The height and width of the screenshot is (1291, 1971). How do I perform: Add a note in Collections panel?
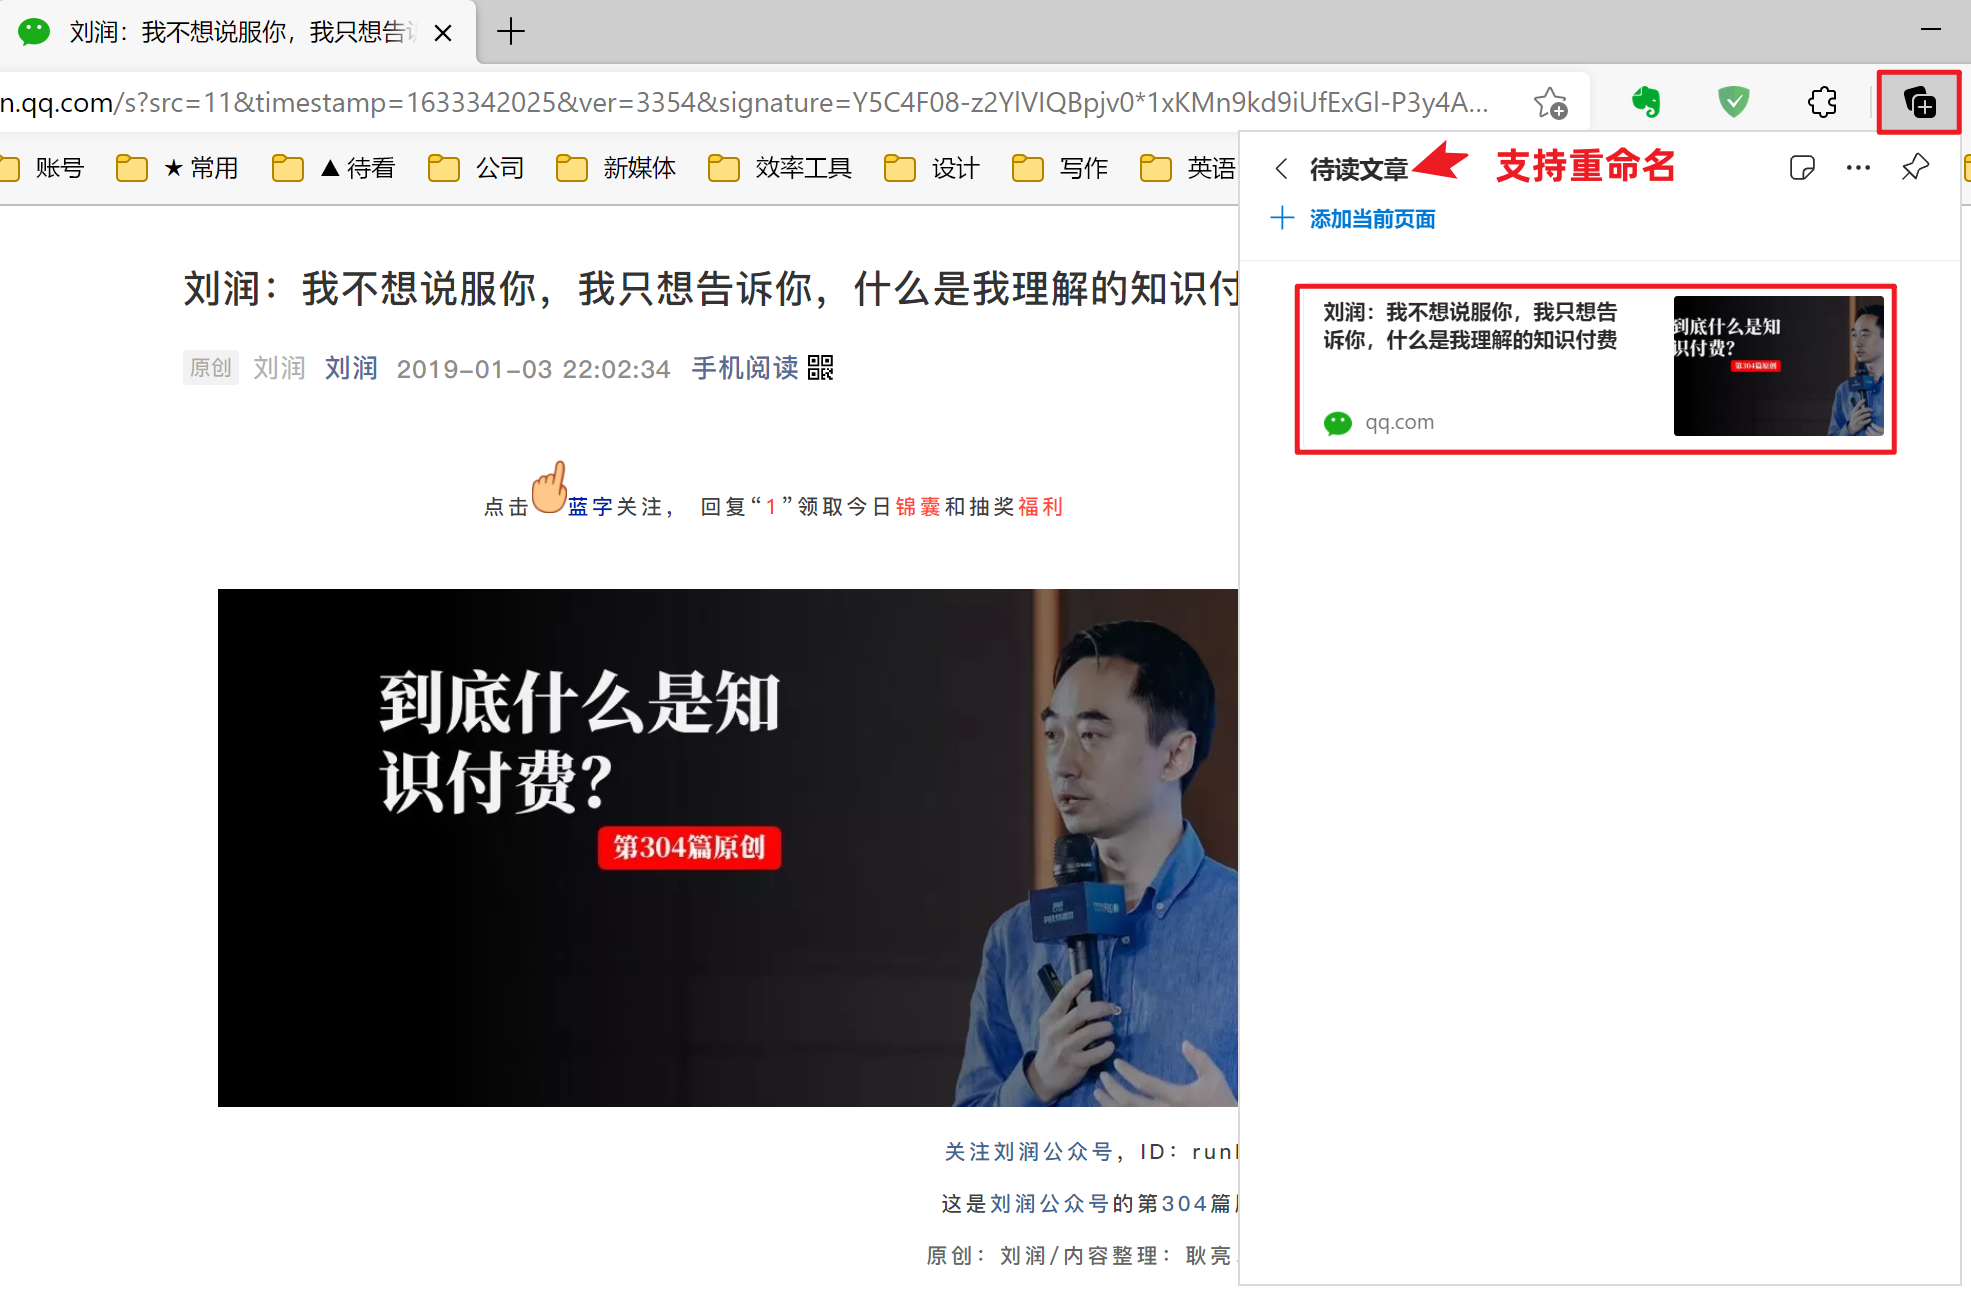point(1801,167)
